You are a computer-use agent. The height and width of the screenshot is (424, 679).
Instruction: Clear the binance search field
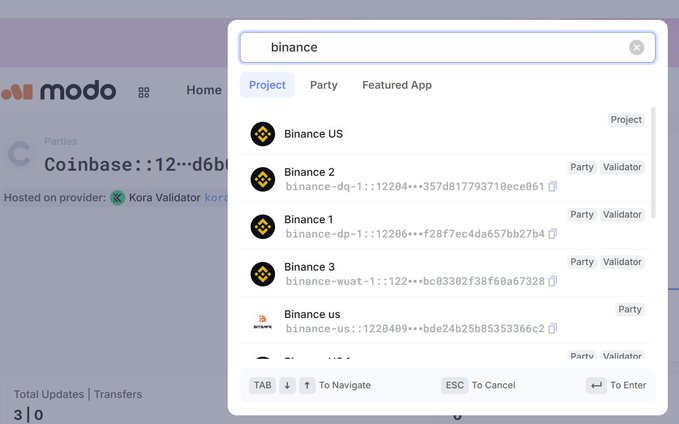(x=636, y=47)
